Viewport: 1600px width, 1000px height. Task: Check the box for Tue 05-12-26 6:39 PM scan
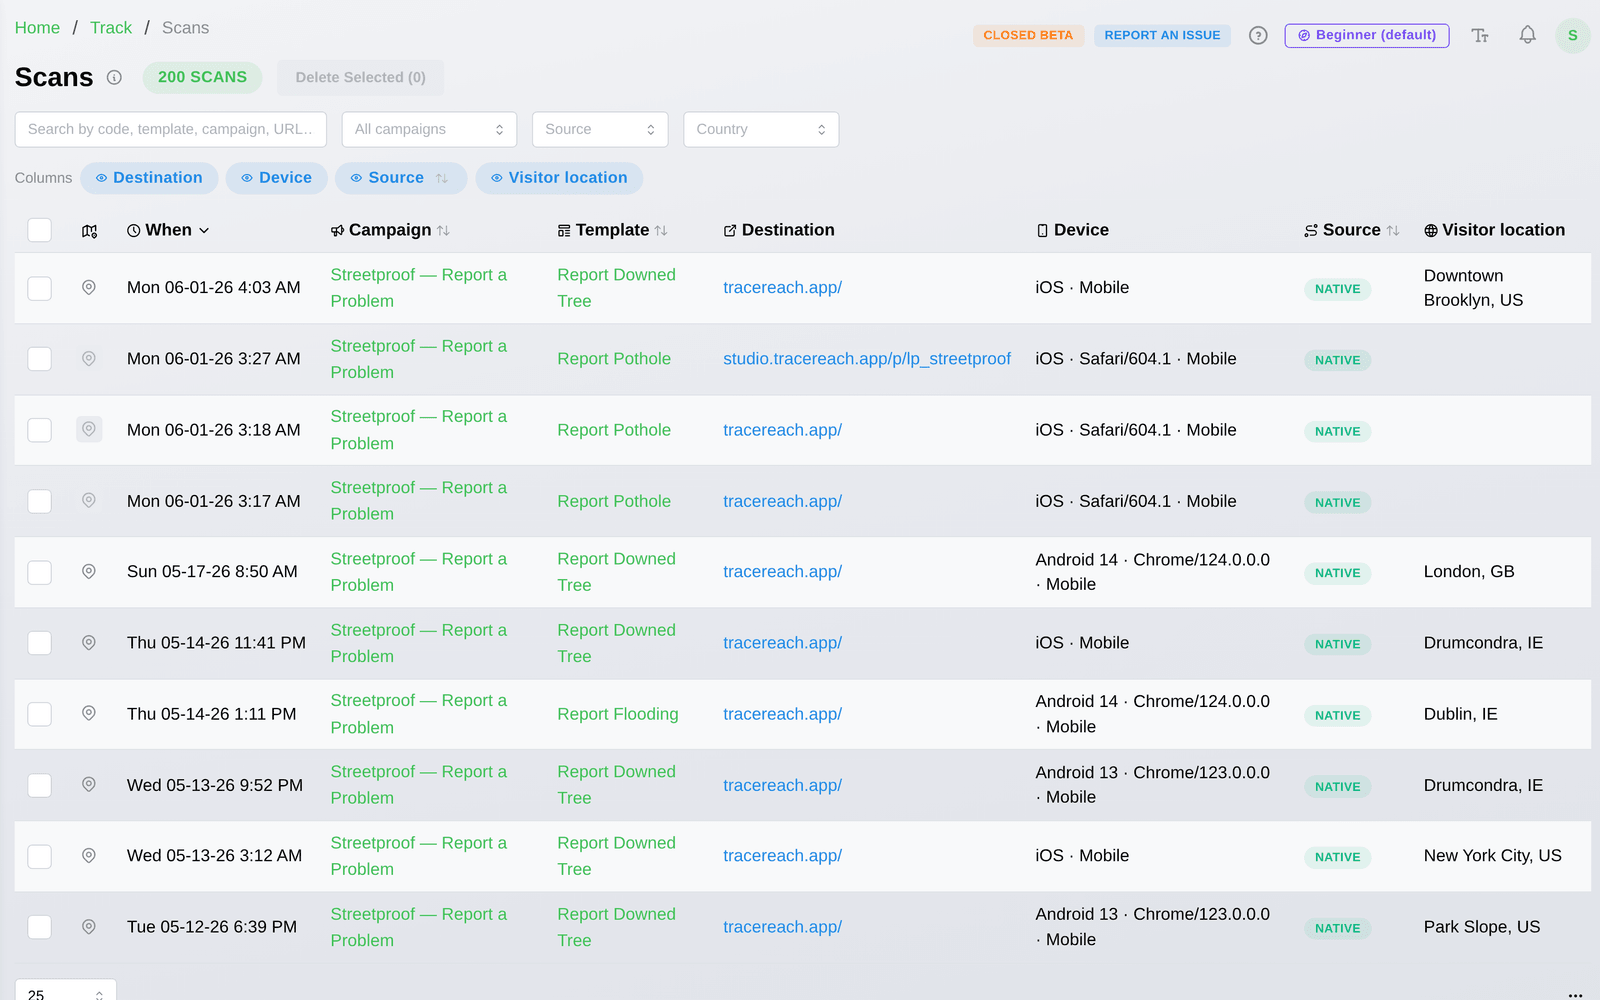pos(40,927)
